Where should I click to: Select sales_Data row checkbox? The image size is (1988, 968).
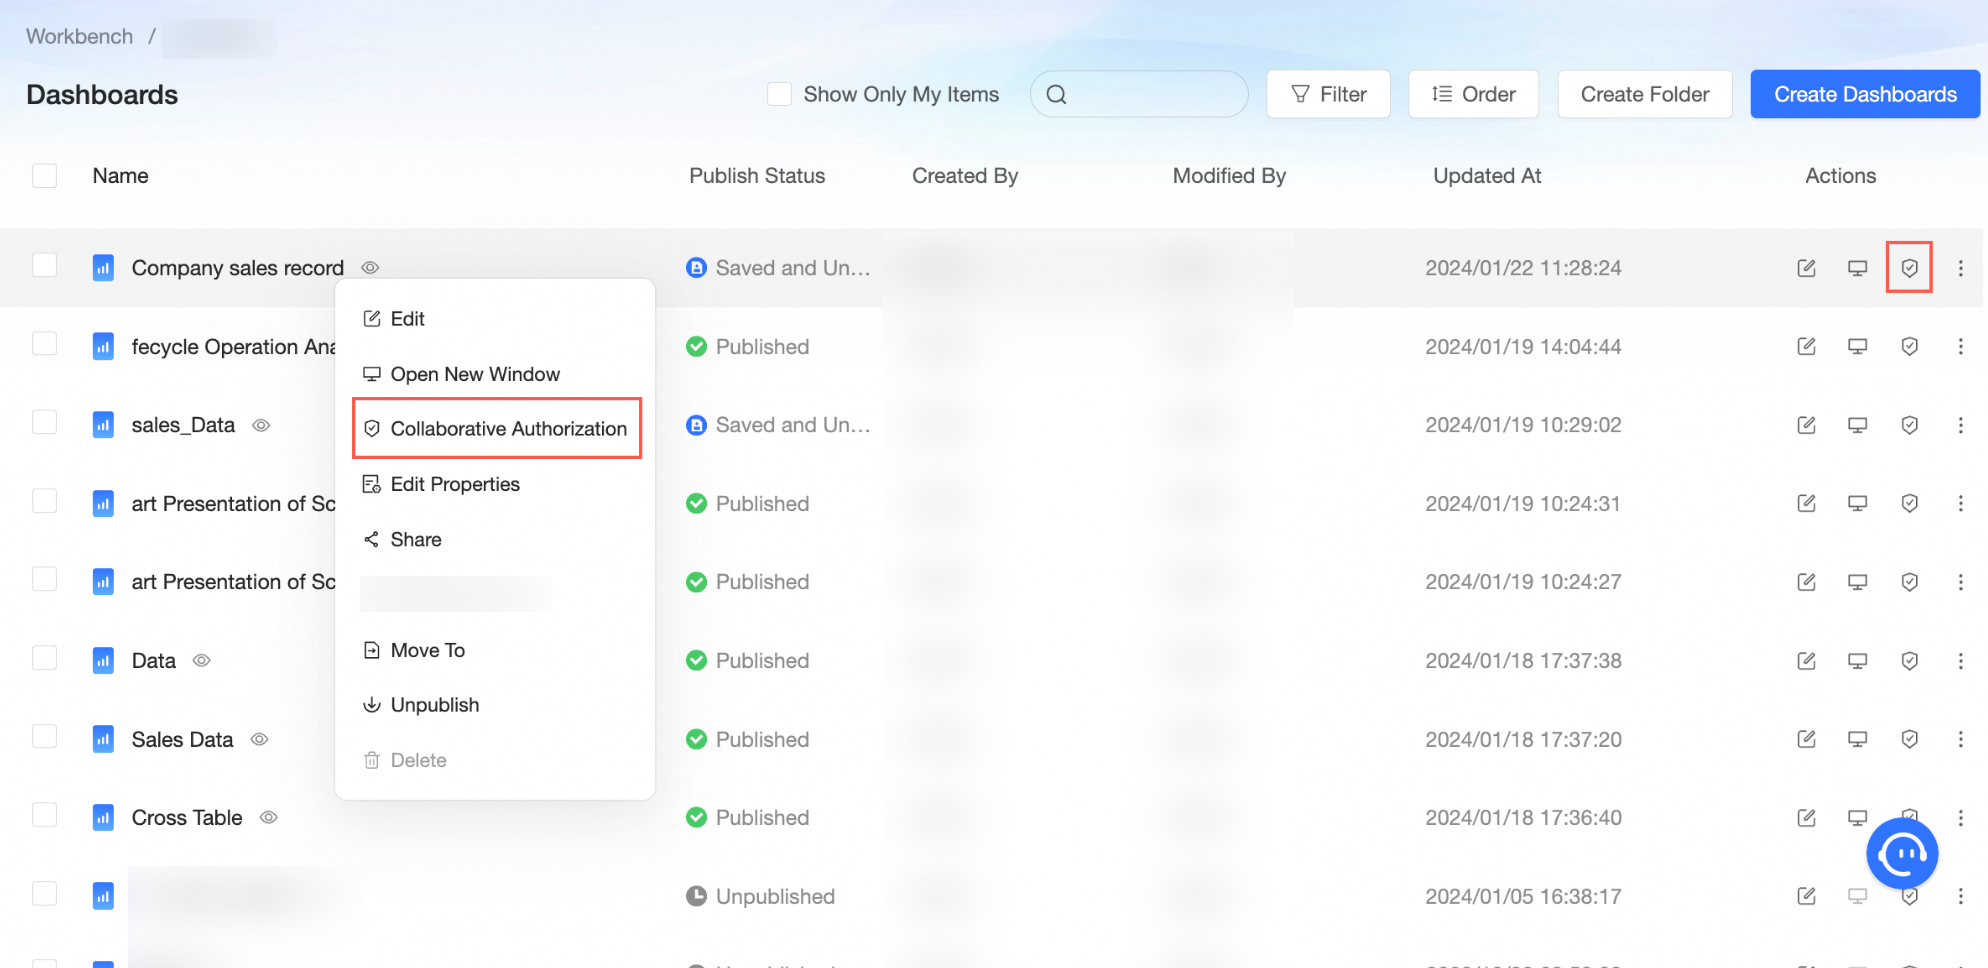[x=44, y=422]
